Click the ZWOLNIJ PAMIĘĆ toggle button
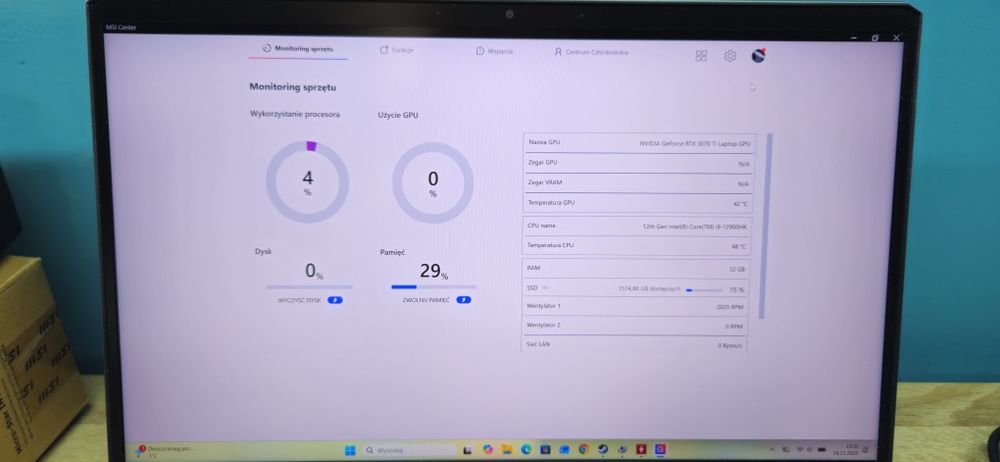Screen dimensions: 1000x462 (464, 300)
